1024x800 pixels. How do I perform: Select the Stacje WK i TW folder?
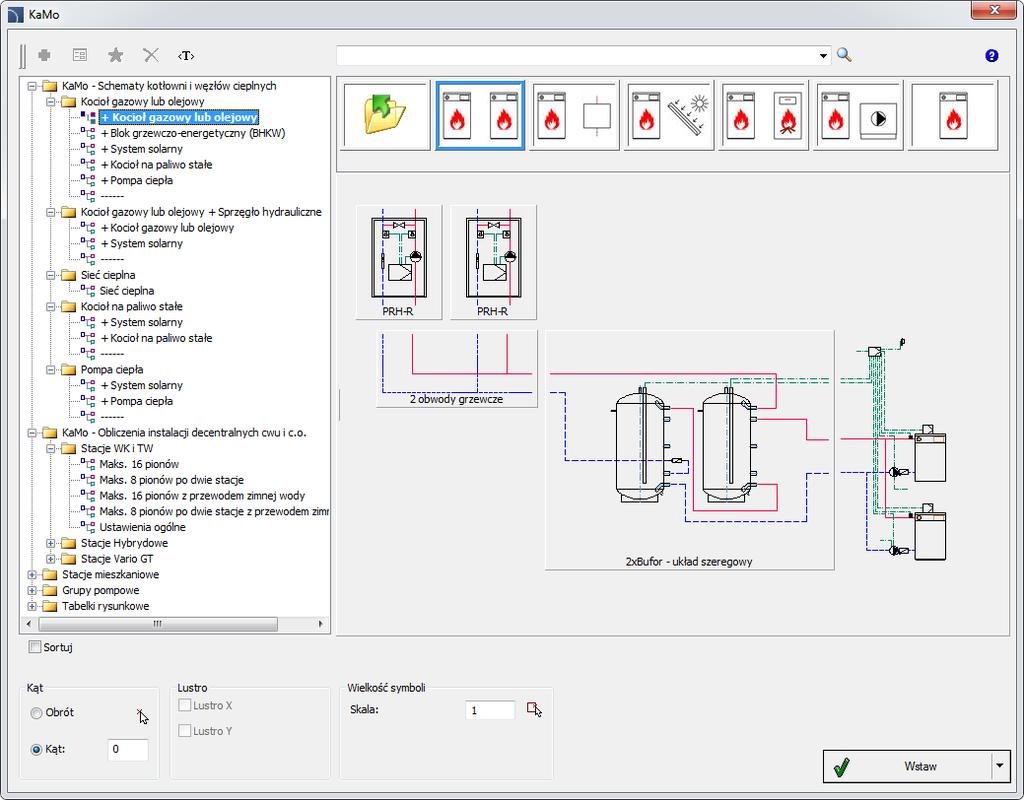click(x=117, y=449)
